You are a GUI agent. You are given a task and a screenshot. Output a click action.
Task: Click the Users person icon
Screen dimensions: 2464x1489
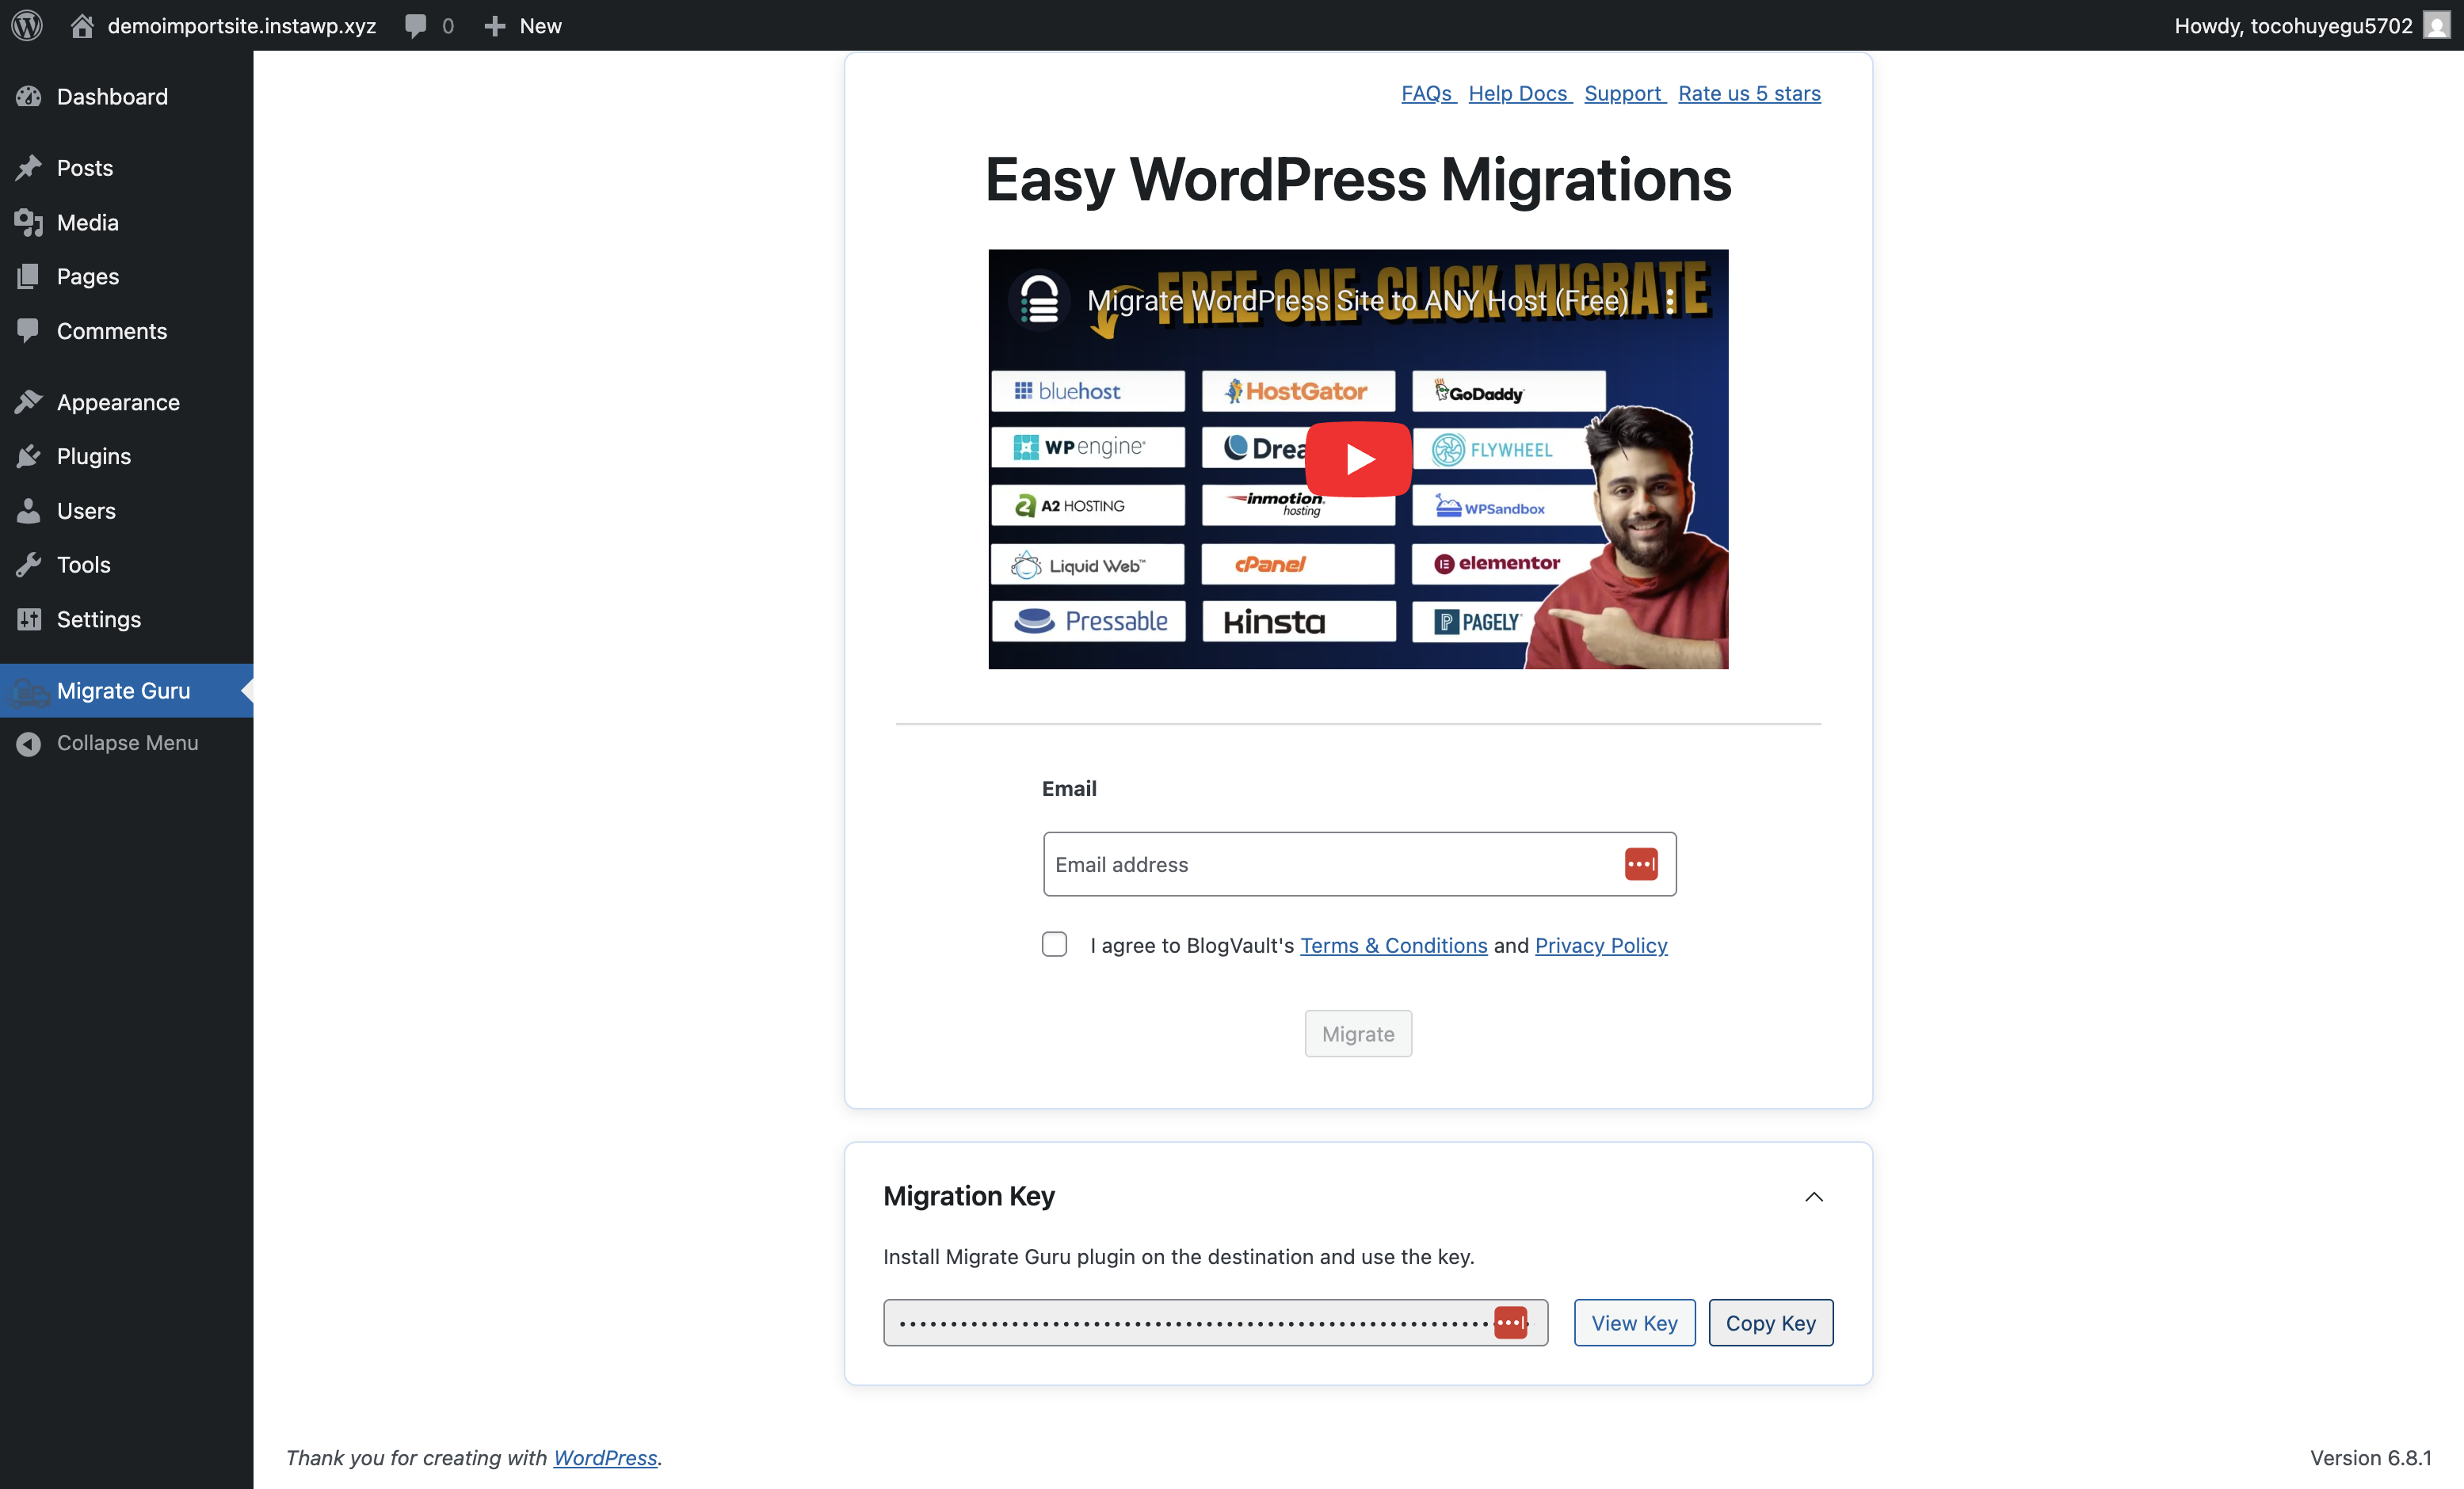point(28,510)
